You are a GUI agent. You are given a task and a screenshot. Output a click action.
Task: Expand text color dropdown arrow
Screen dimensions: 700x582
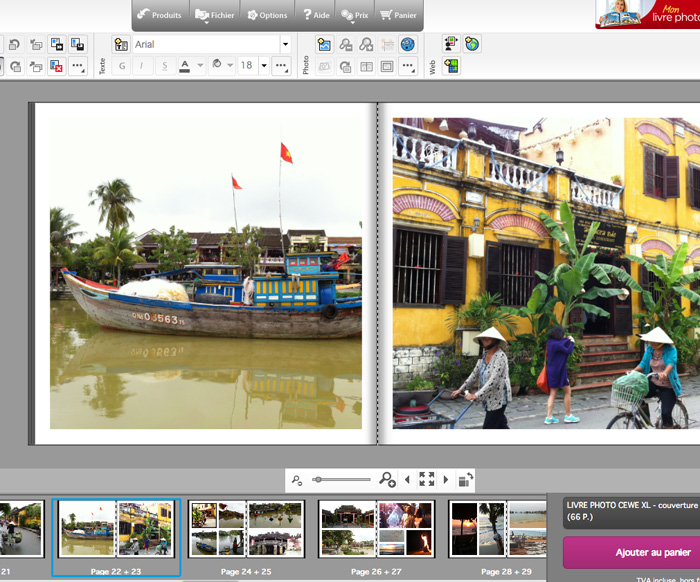[200, 66]
